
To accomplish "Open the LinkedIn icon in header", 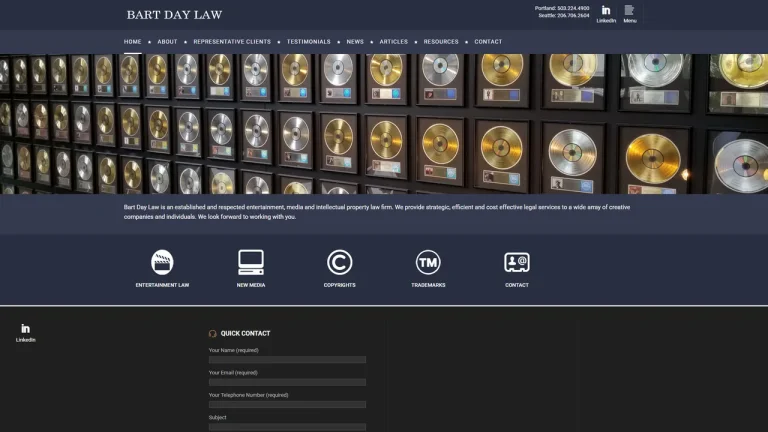I will pos(606,10).
